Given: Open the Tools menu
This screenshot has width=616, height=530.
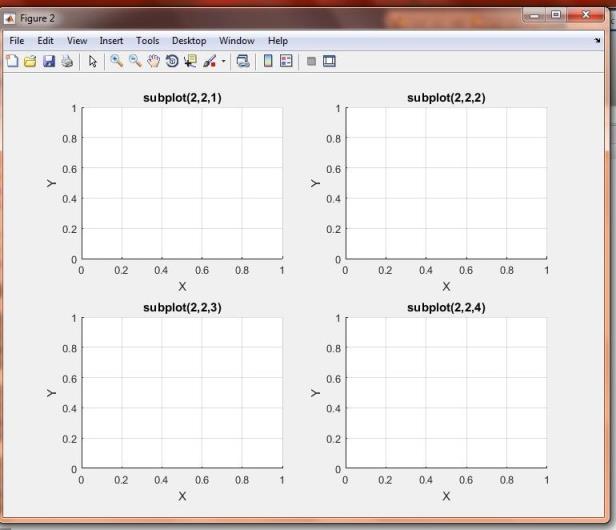Looking at the screenshot, I should [x=147, y=41].
